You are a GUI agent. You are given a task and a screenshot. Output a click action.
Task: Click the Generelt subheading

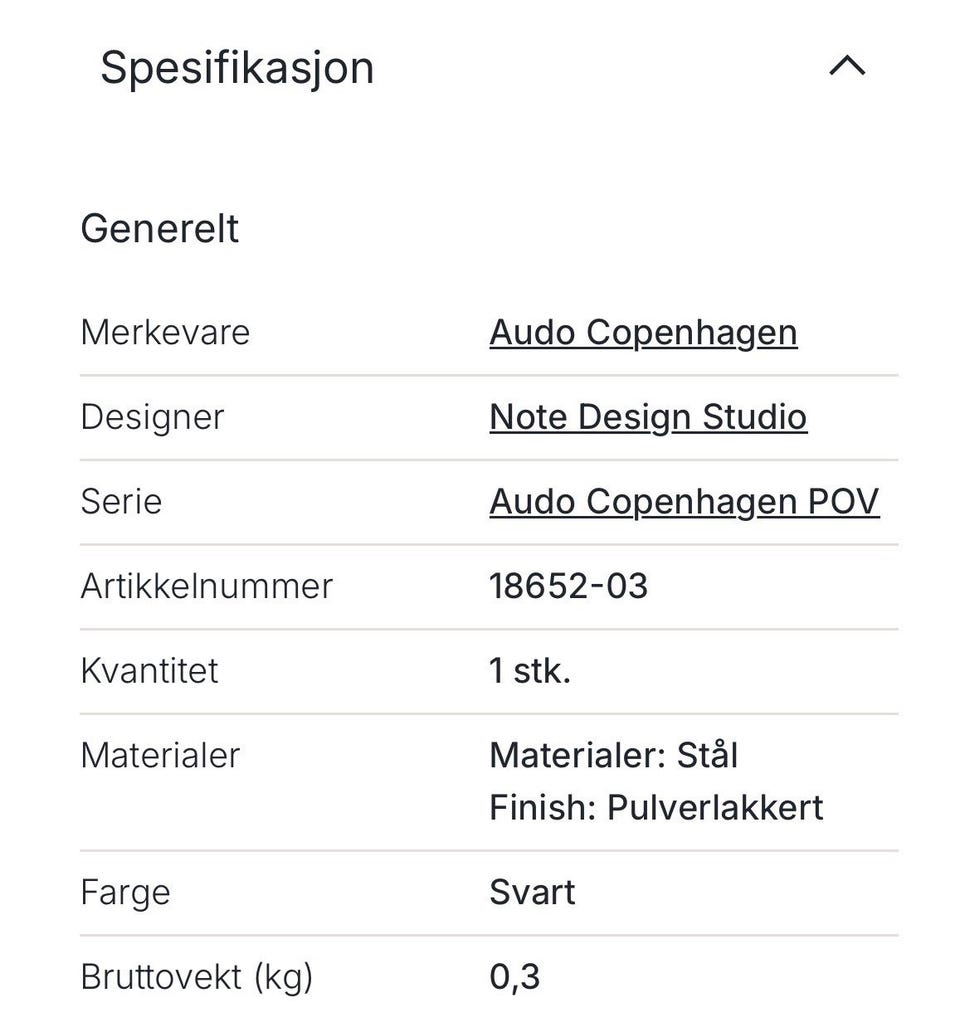159,228
